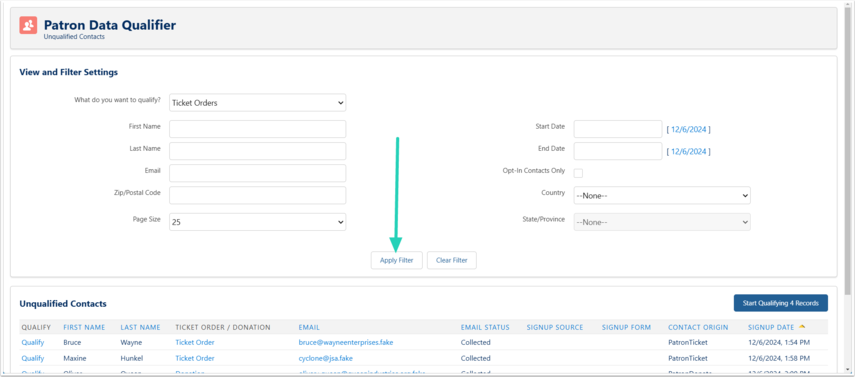Click 'Collected' status in Bruce's row

(x=475, y=343)
